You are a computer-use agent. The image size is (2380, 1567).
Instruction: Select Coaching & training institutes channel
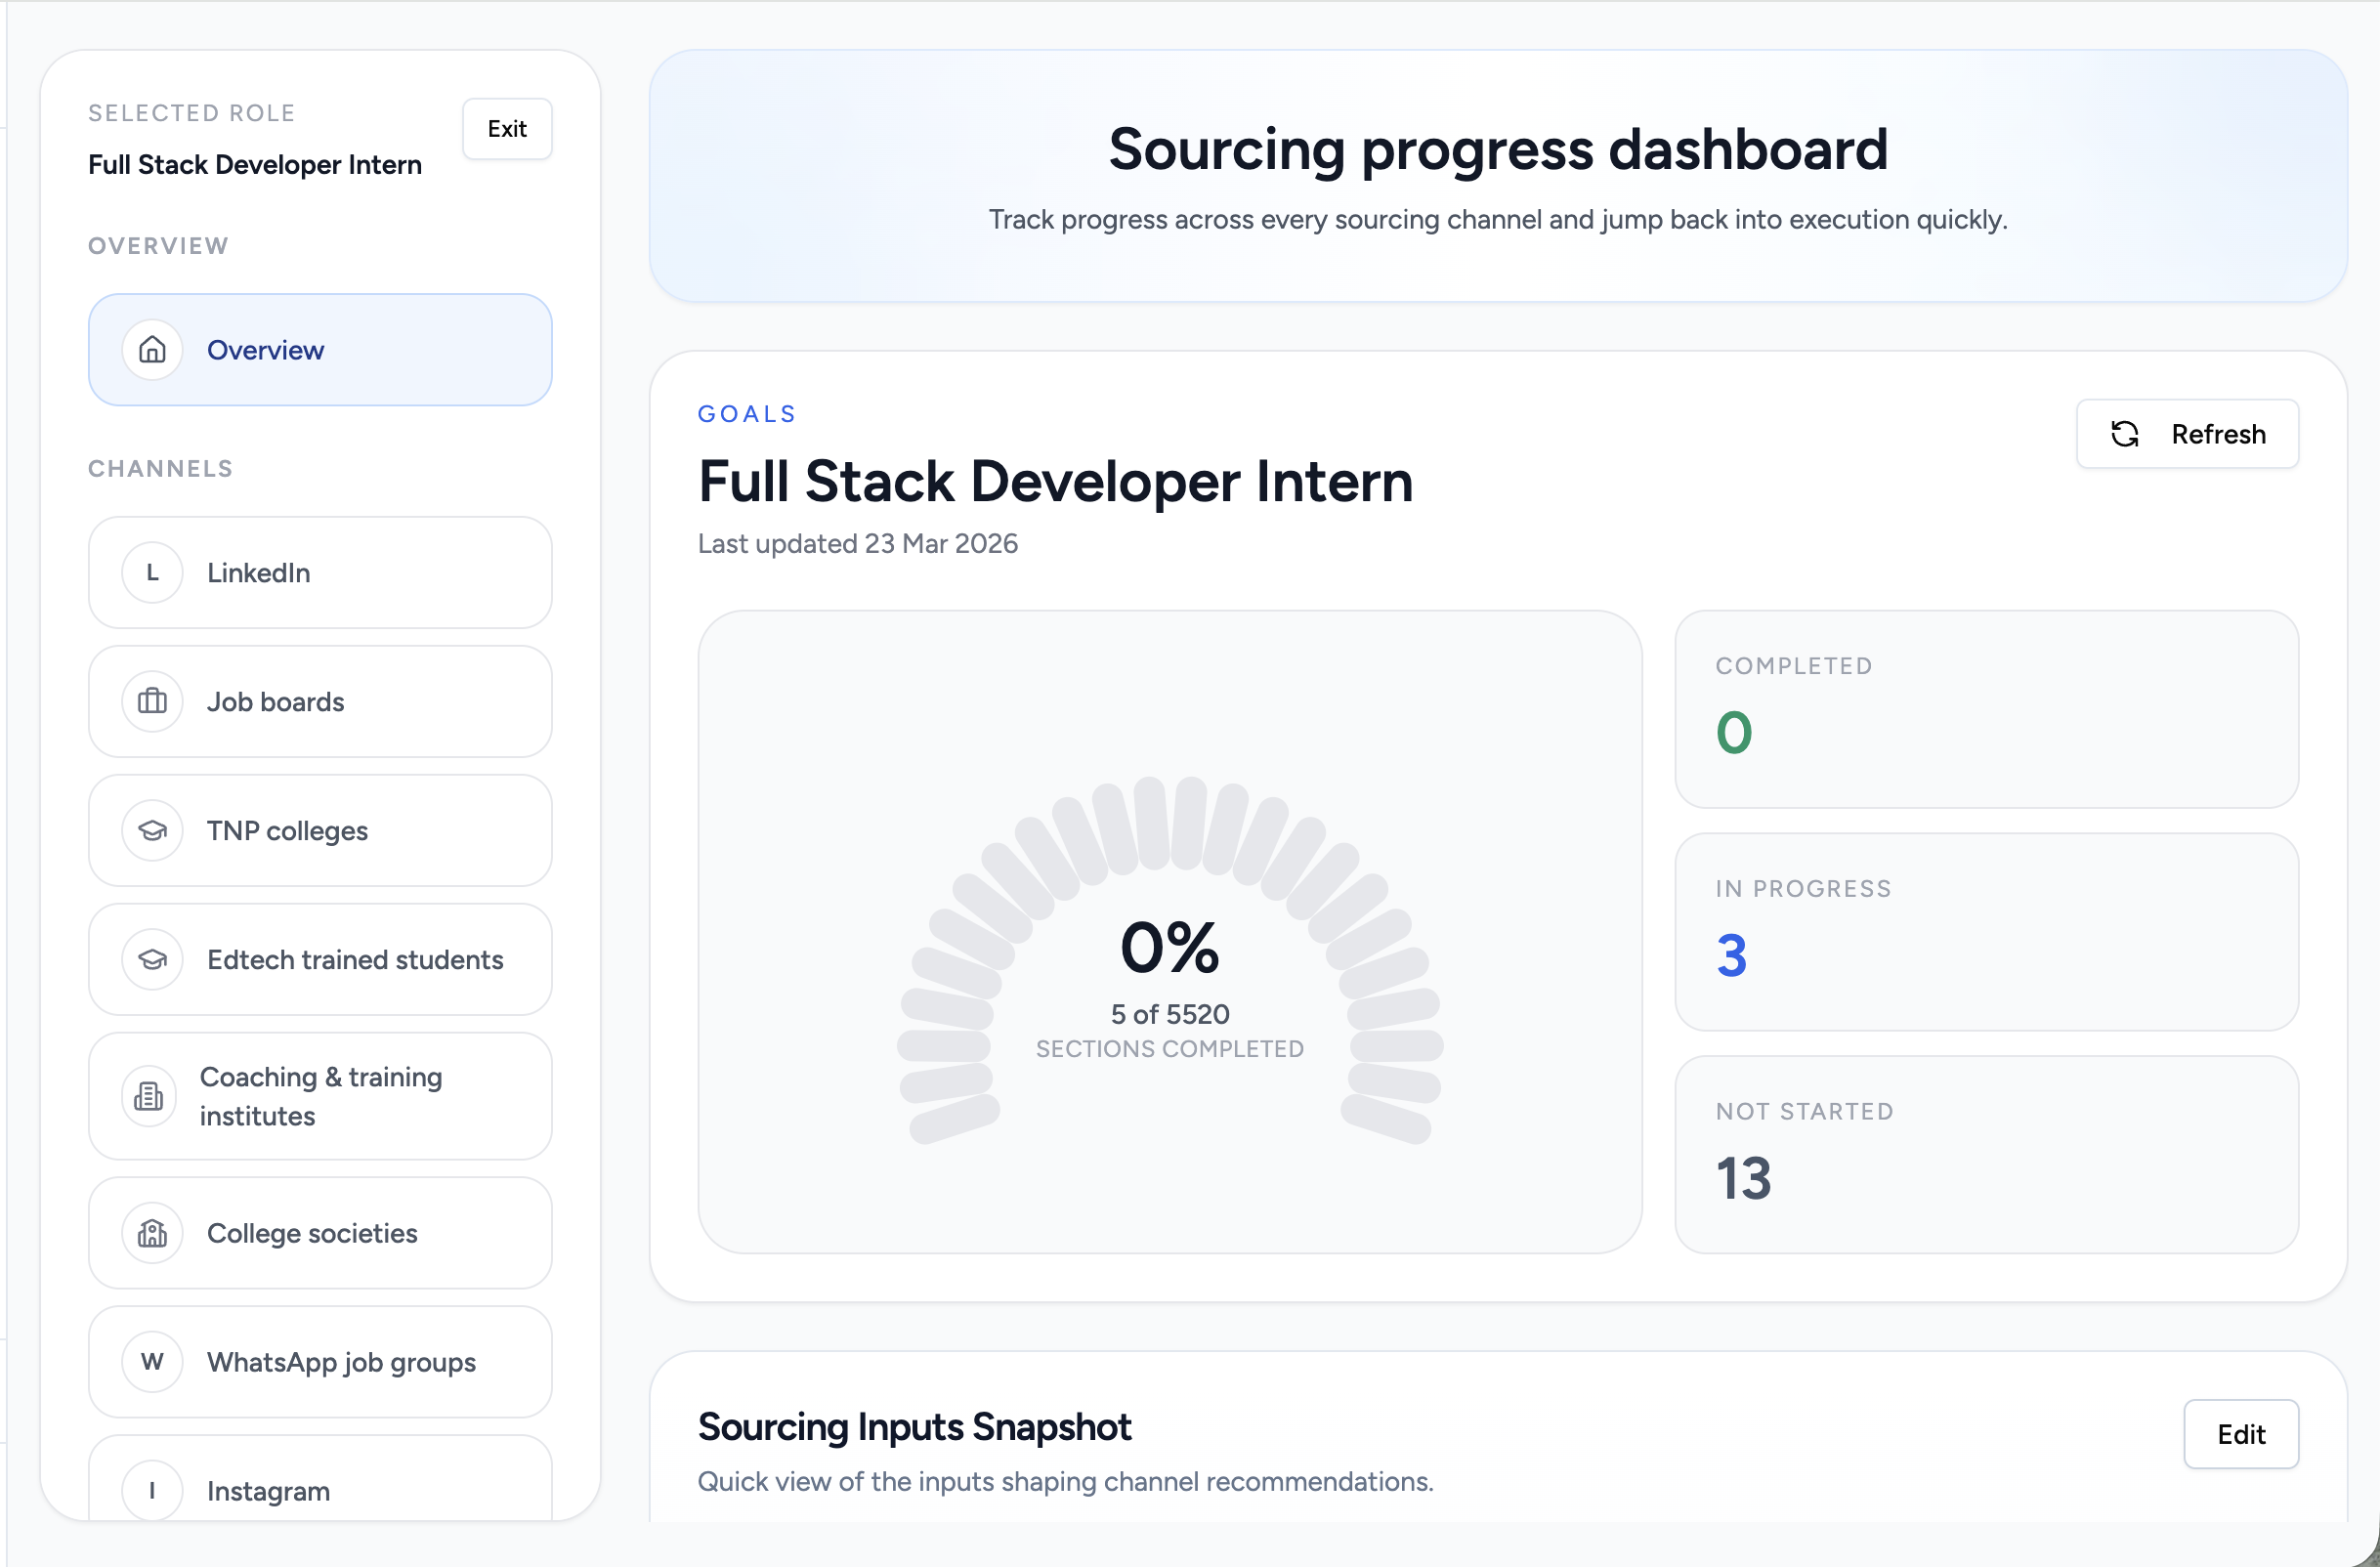tap(320, 1097)
